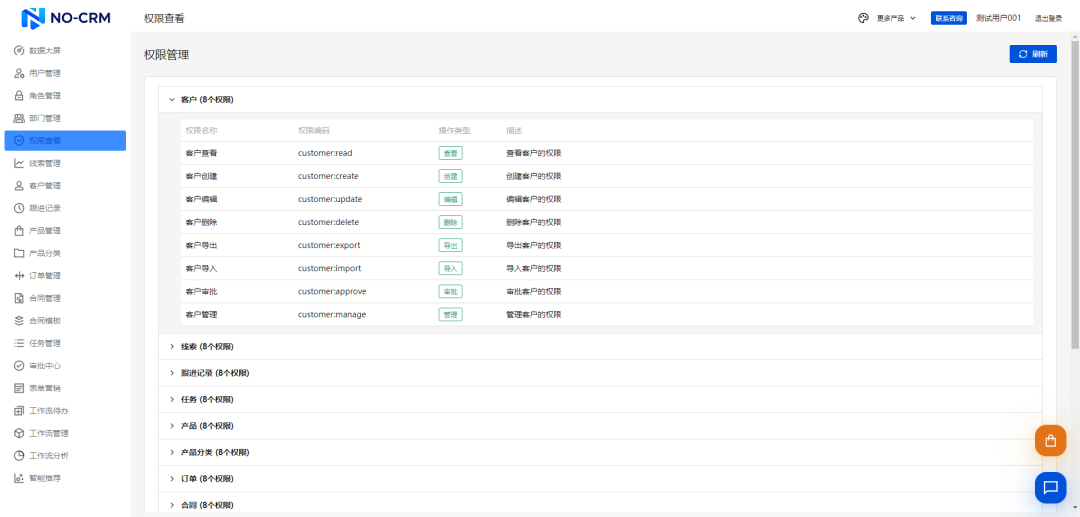The image size is (1080, 517).
Task: Open 合同模板 layers icon in sidebar
Action: tap(19, 321)
